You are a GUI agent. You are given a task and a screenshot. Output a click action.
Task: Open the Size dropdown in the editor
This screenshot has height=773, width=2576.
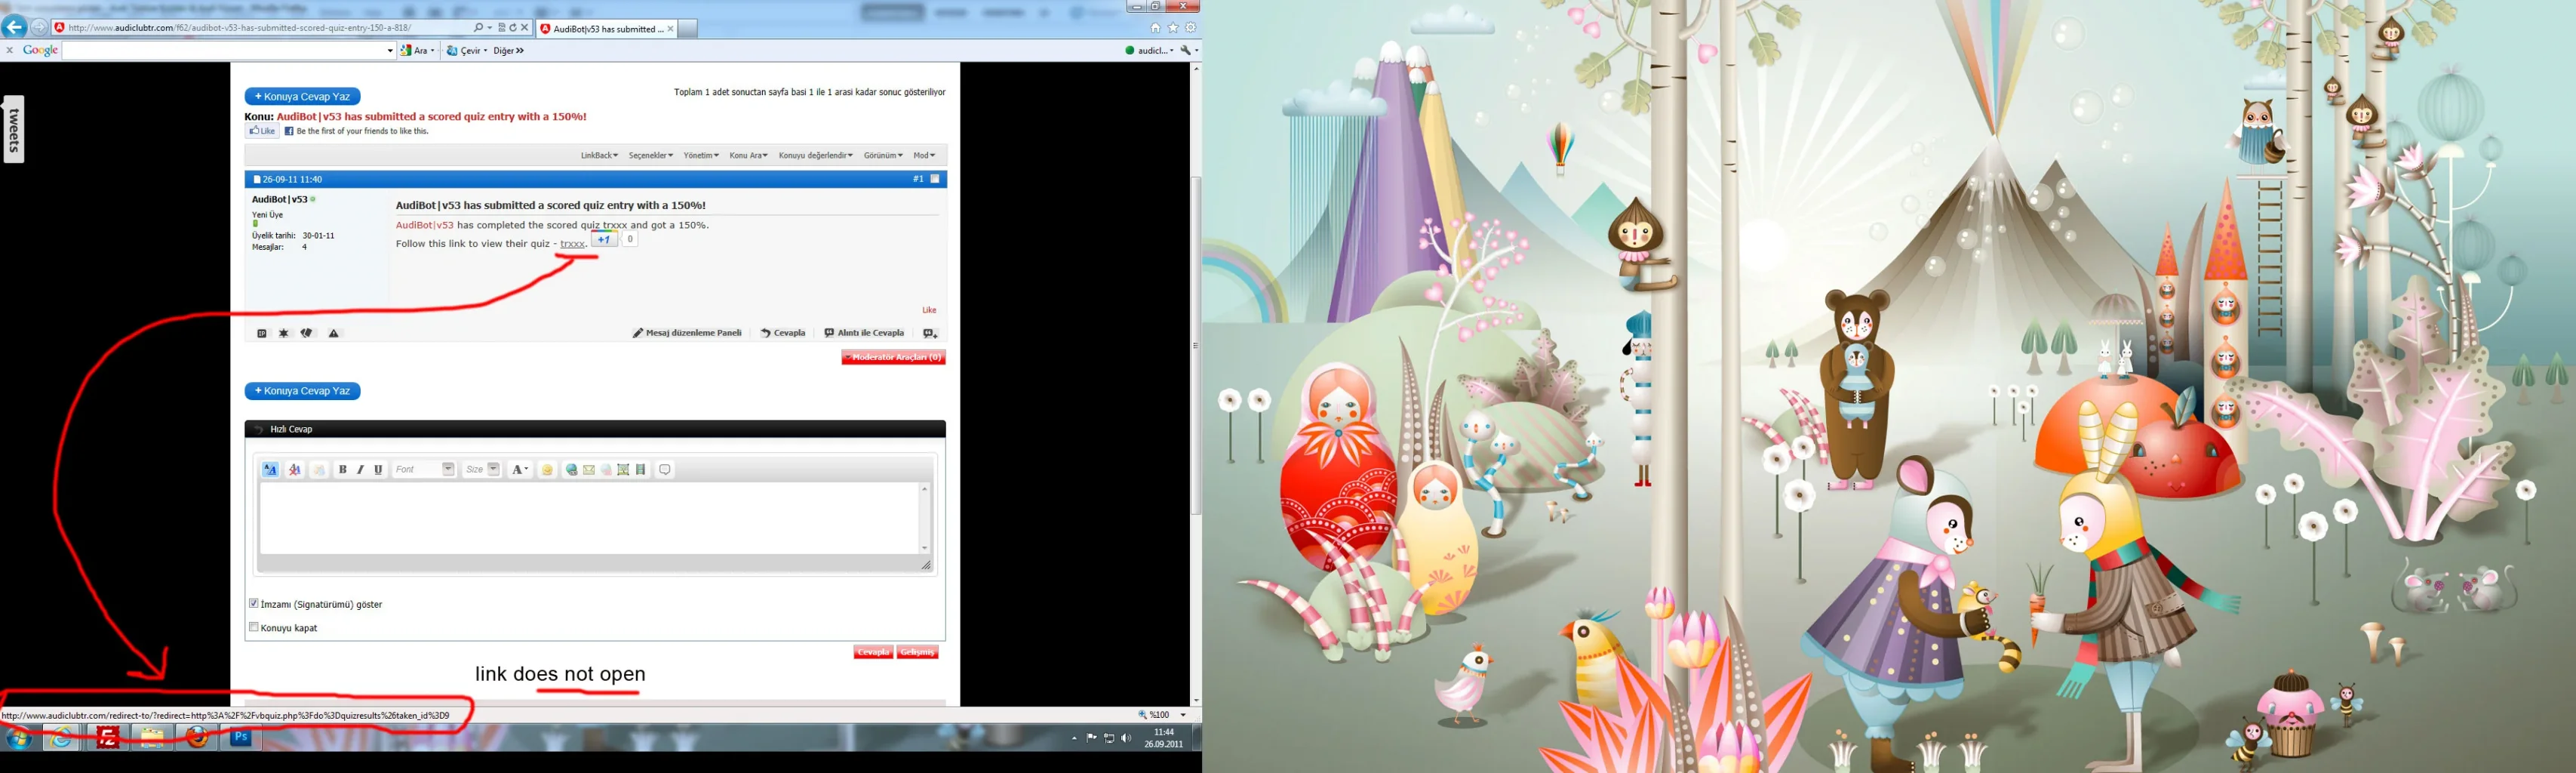click(x=482, y=470)
